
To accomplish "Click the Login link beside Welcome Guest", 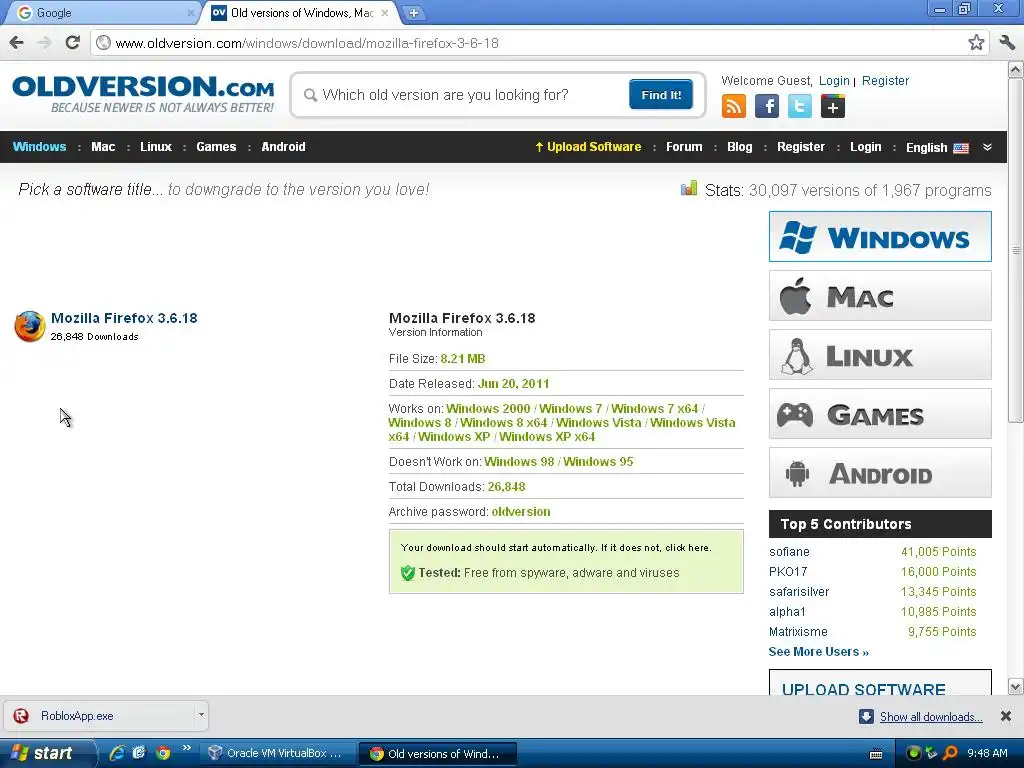I will point(834,80).
